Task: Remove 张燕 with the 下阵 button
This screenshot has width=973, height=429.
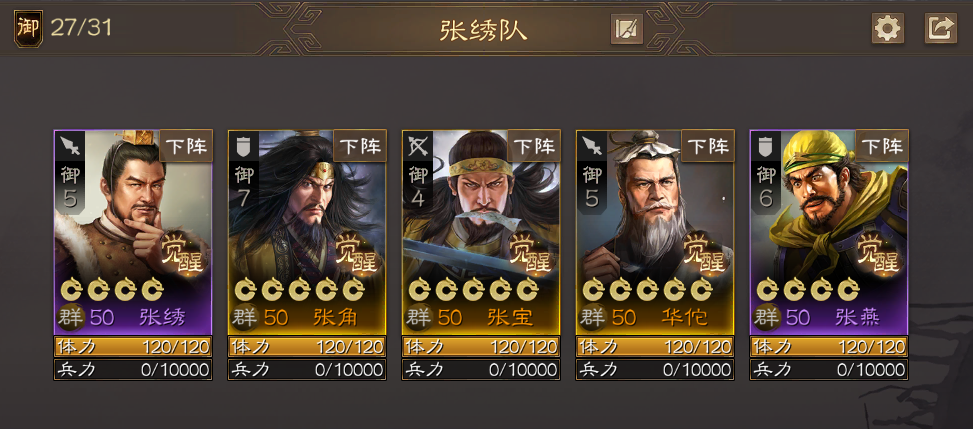Action: [x=882, y=147]
